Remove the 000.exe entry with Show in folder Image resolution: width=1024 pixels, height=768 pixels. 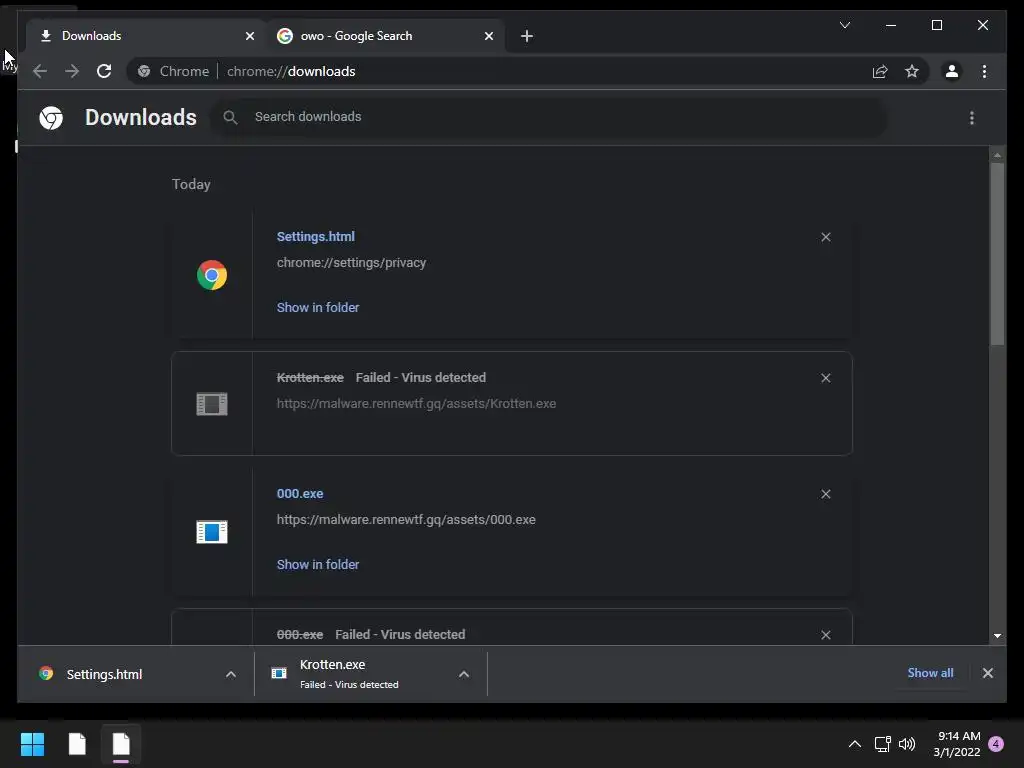pos(825,494)
